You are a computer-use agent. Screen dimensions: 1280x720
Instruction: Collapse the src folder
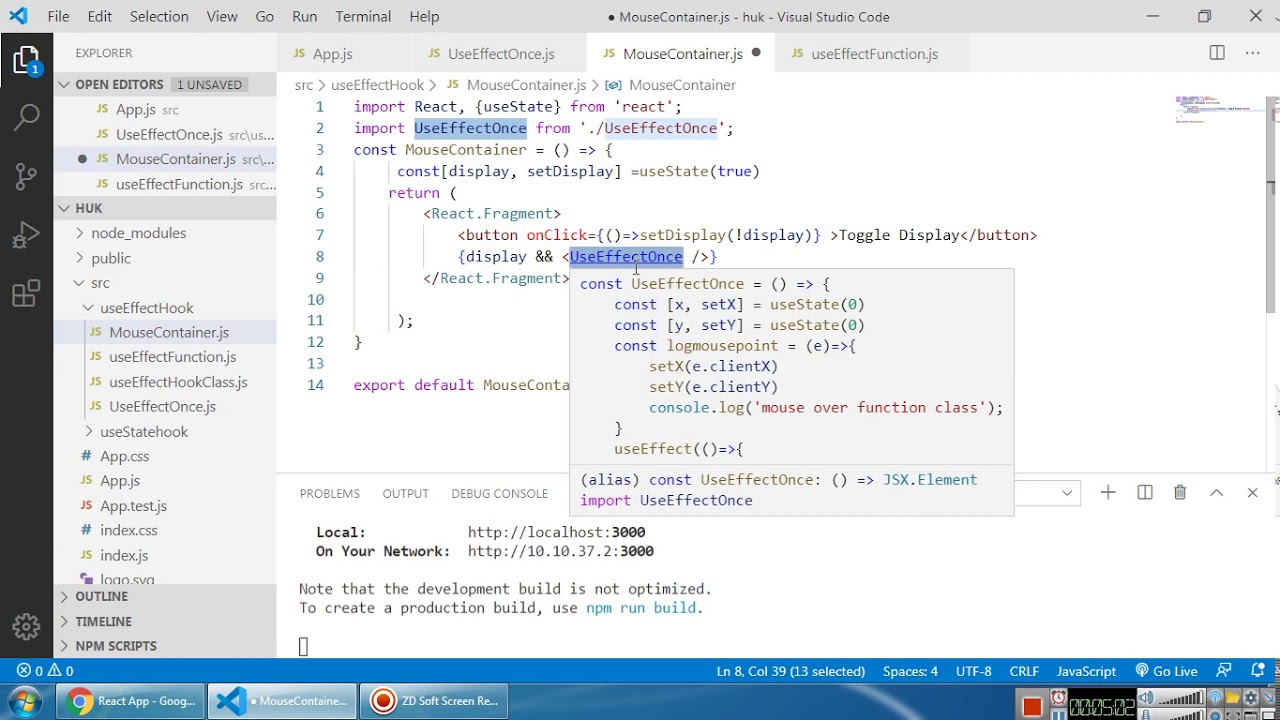pyautogui.click(x=101, y=283)
